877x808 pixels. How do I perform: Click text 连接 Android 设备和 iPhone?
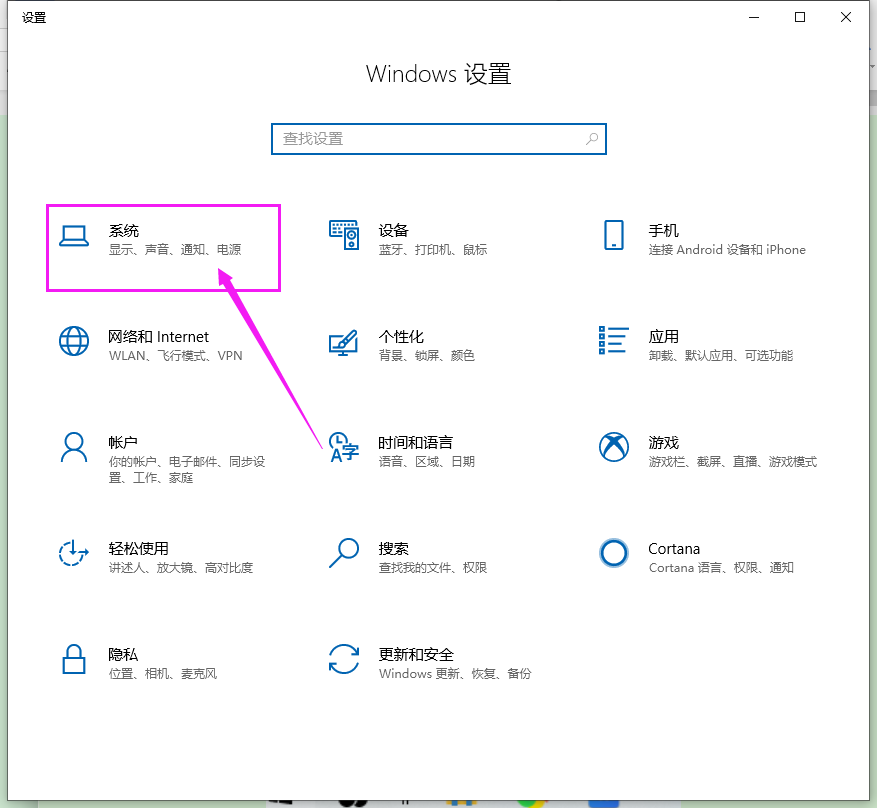coord(727,249)
